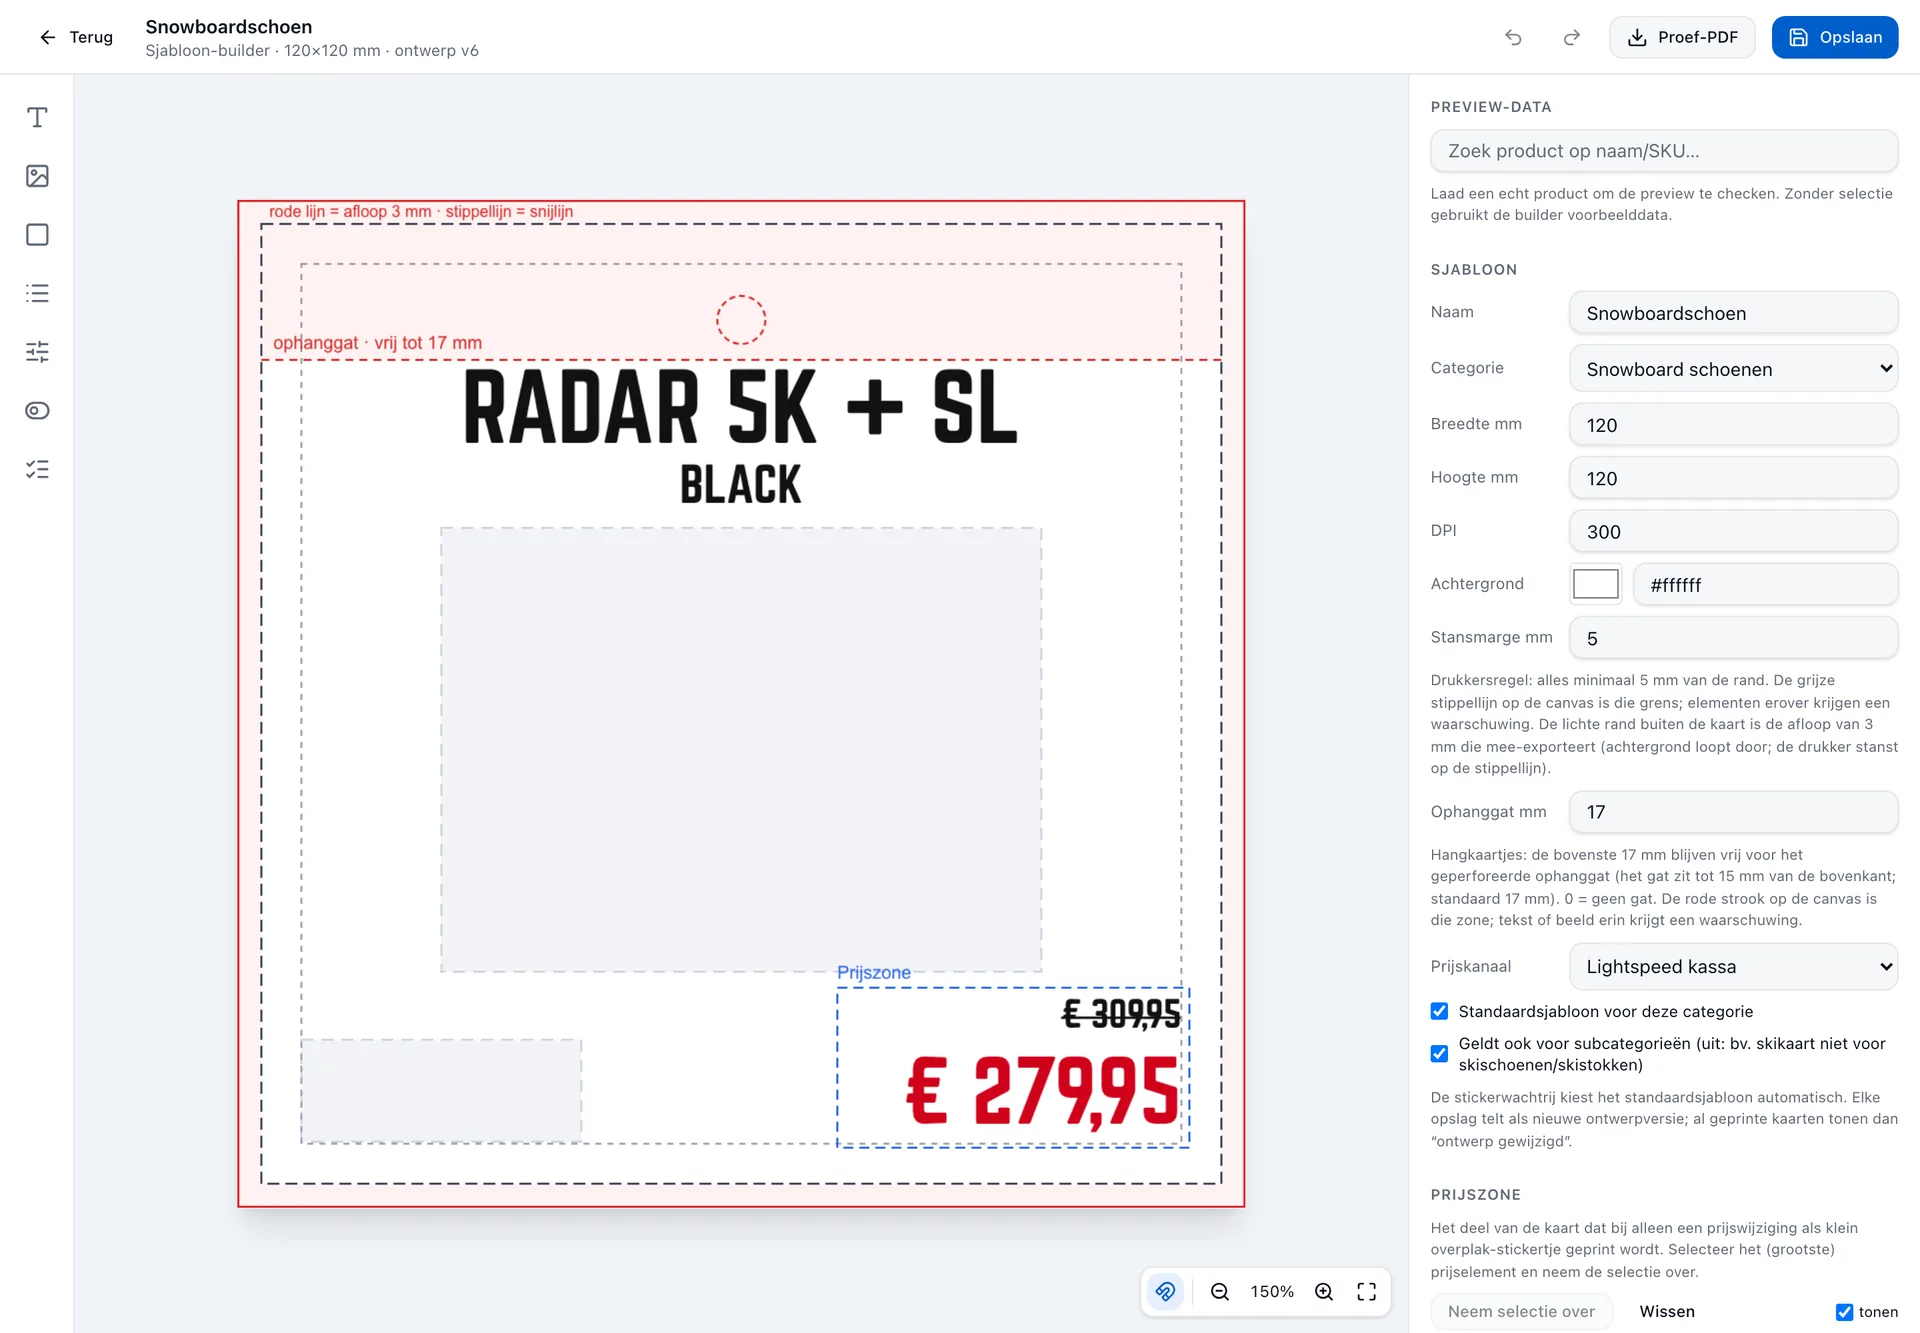
Task: Select the RADAR 5K + SL title text
Action: 741,408
